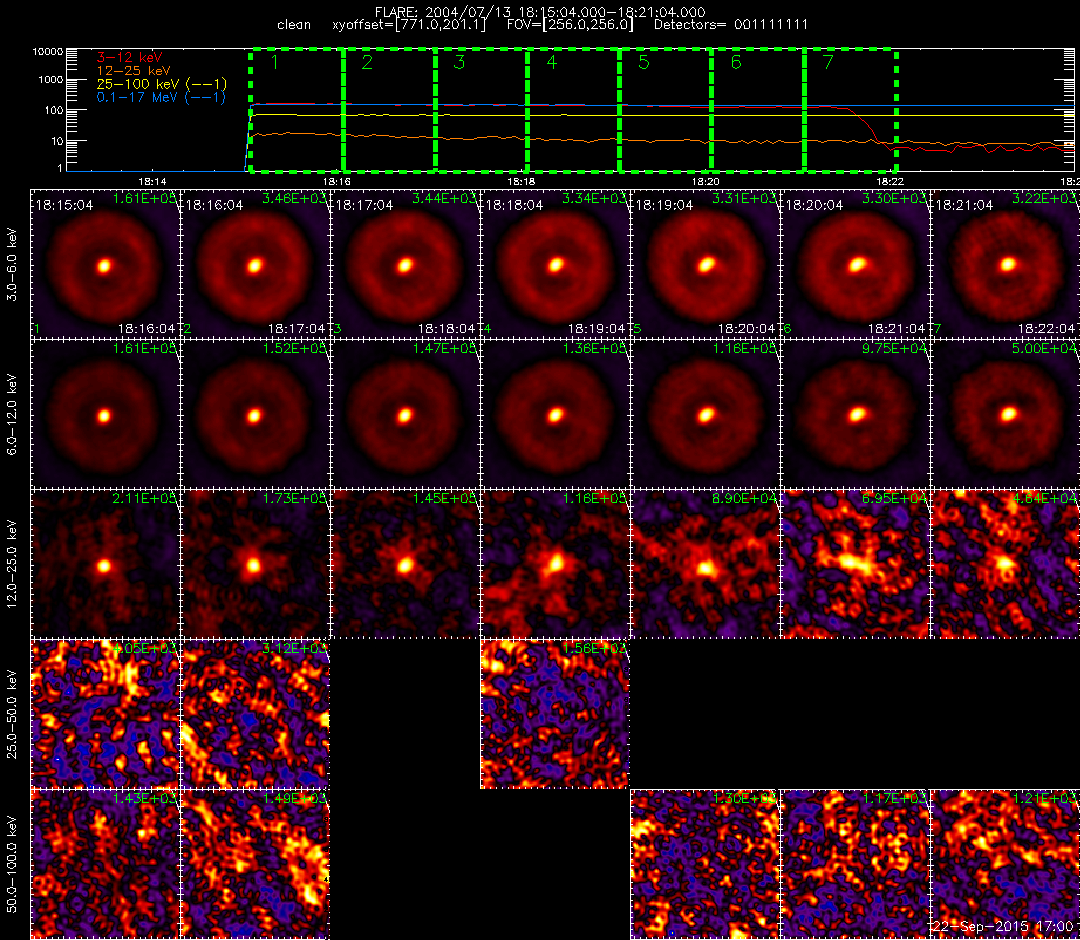
Task: Click the '3.0-6.0 keV' row label
Action: pos(12,264)
